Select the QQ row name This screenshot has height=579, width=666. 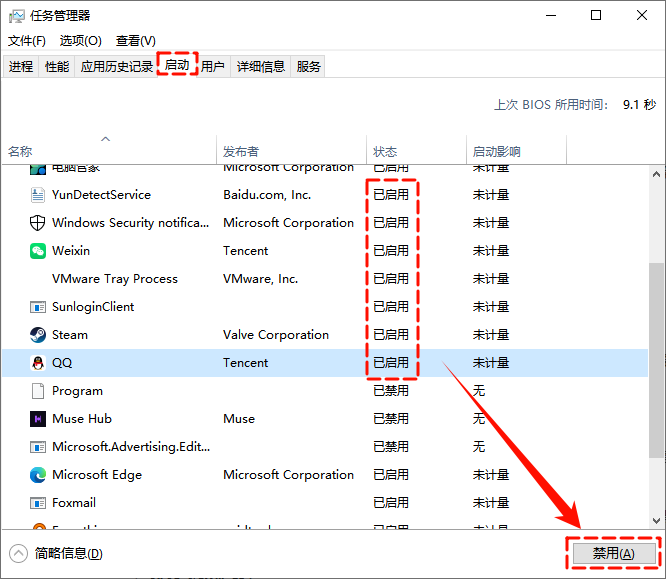62,363
